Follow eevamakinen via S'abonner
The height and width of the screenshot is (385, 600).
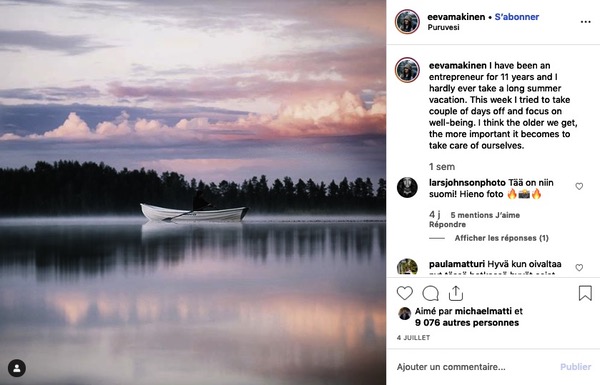tap(517, 17)
